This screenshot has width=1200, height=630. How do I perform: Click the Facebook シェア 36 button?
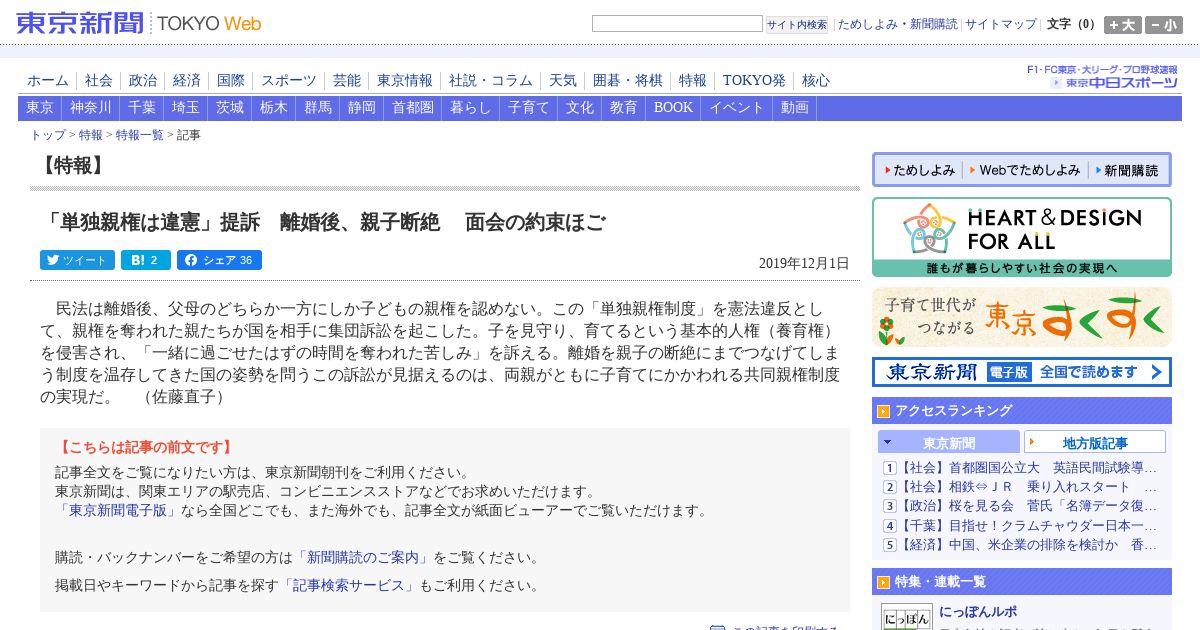(x=219, y=260)
